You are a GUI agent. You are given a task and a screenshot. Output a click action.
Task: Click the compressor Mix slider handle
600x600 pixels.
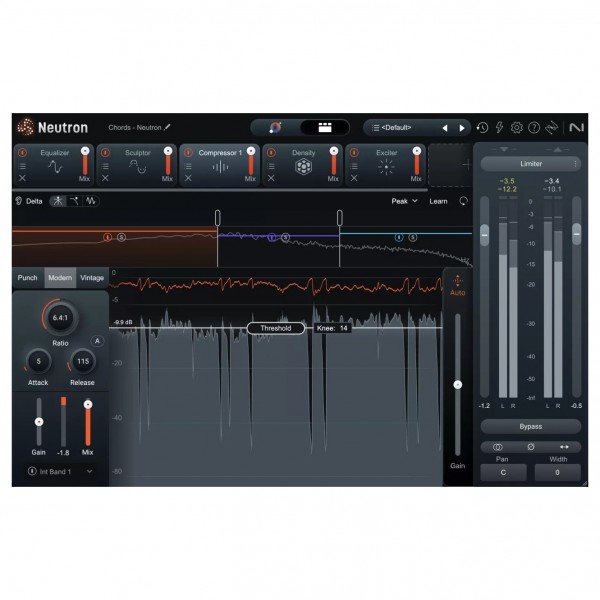coord(88,404)
